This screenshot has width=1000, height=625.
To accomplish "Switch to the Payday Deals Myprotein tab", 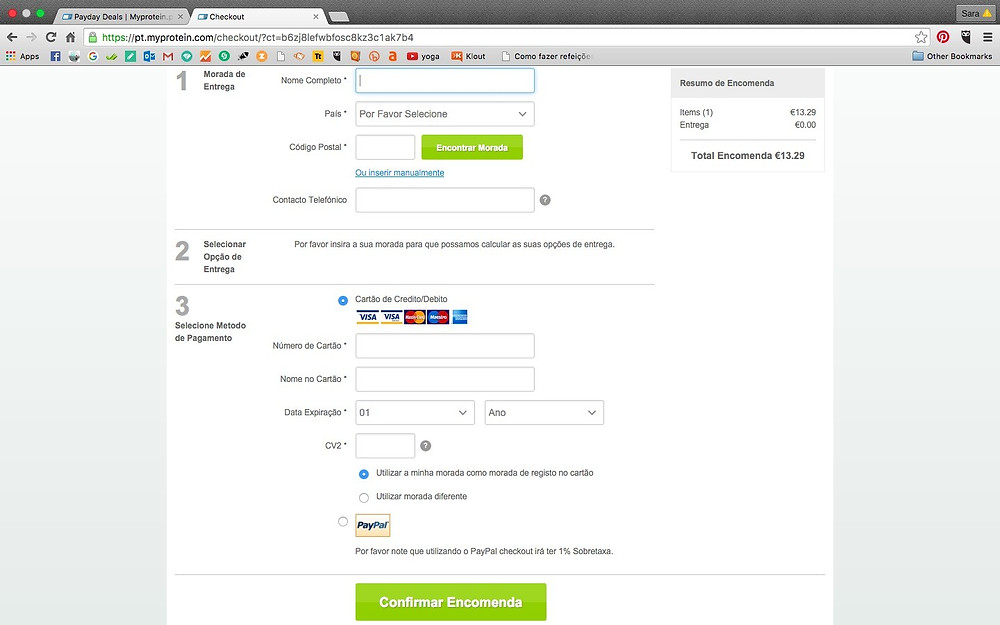I will 121,17.
